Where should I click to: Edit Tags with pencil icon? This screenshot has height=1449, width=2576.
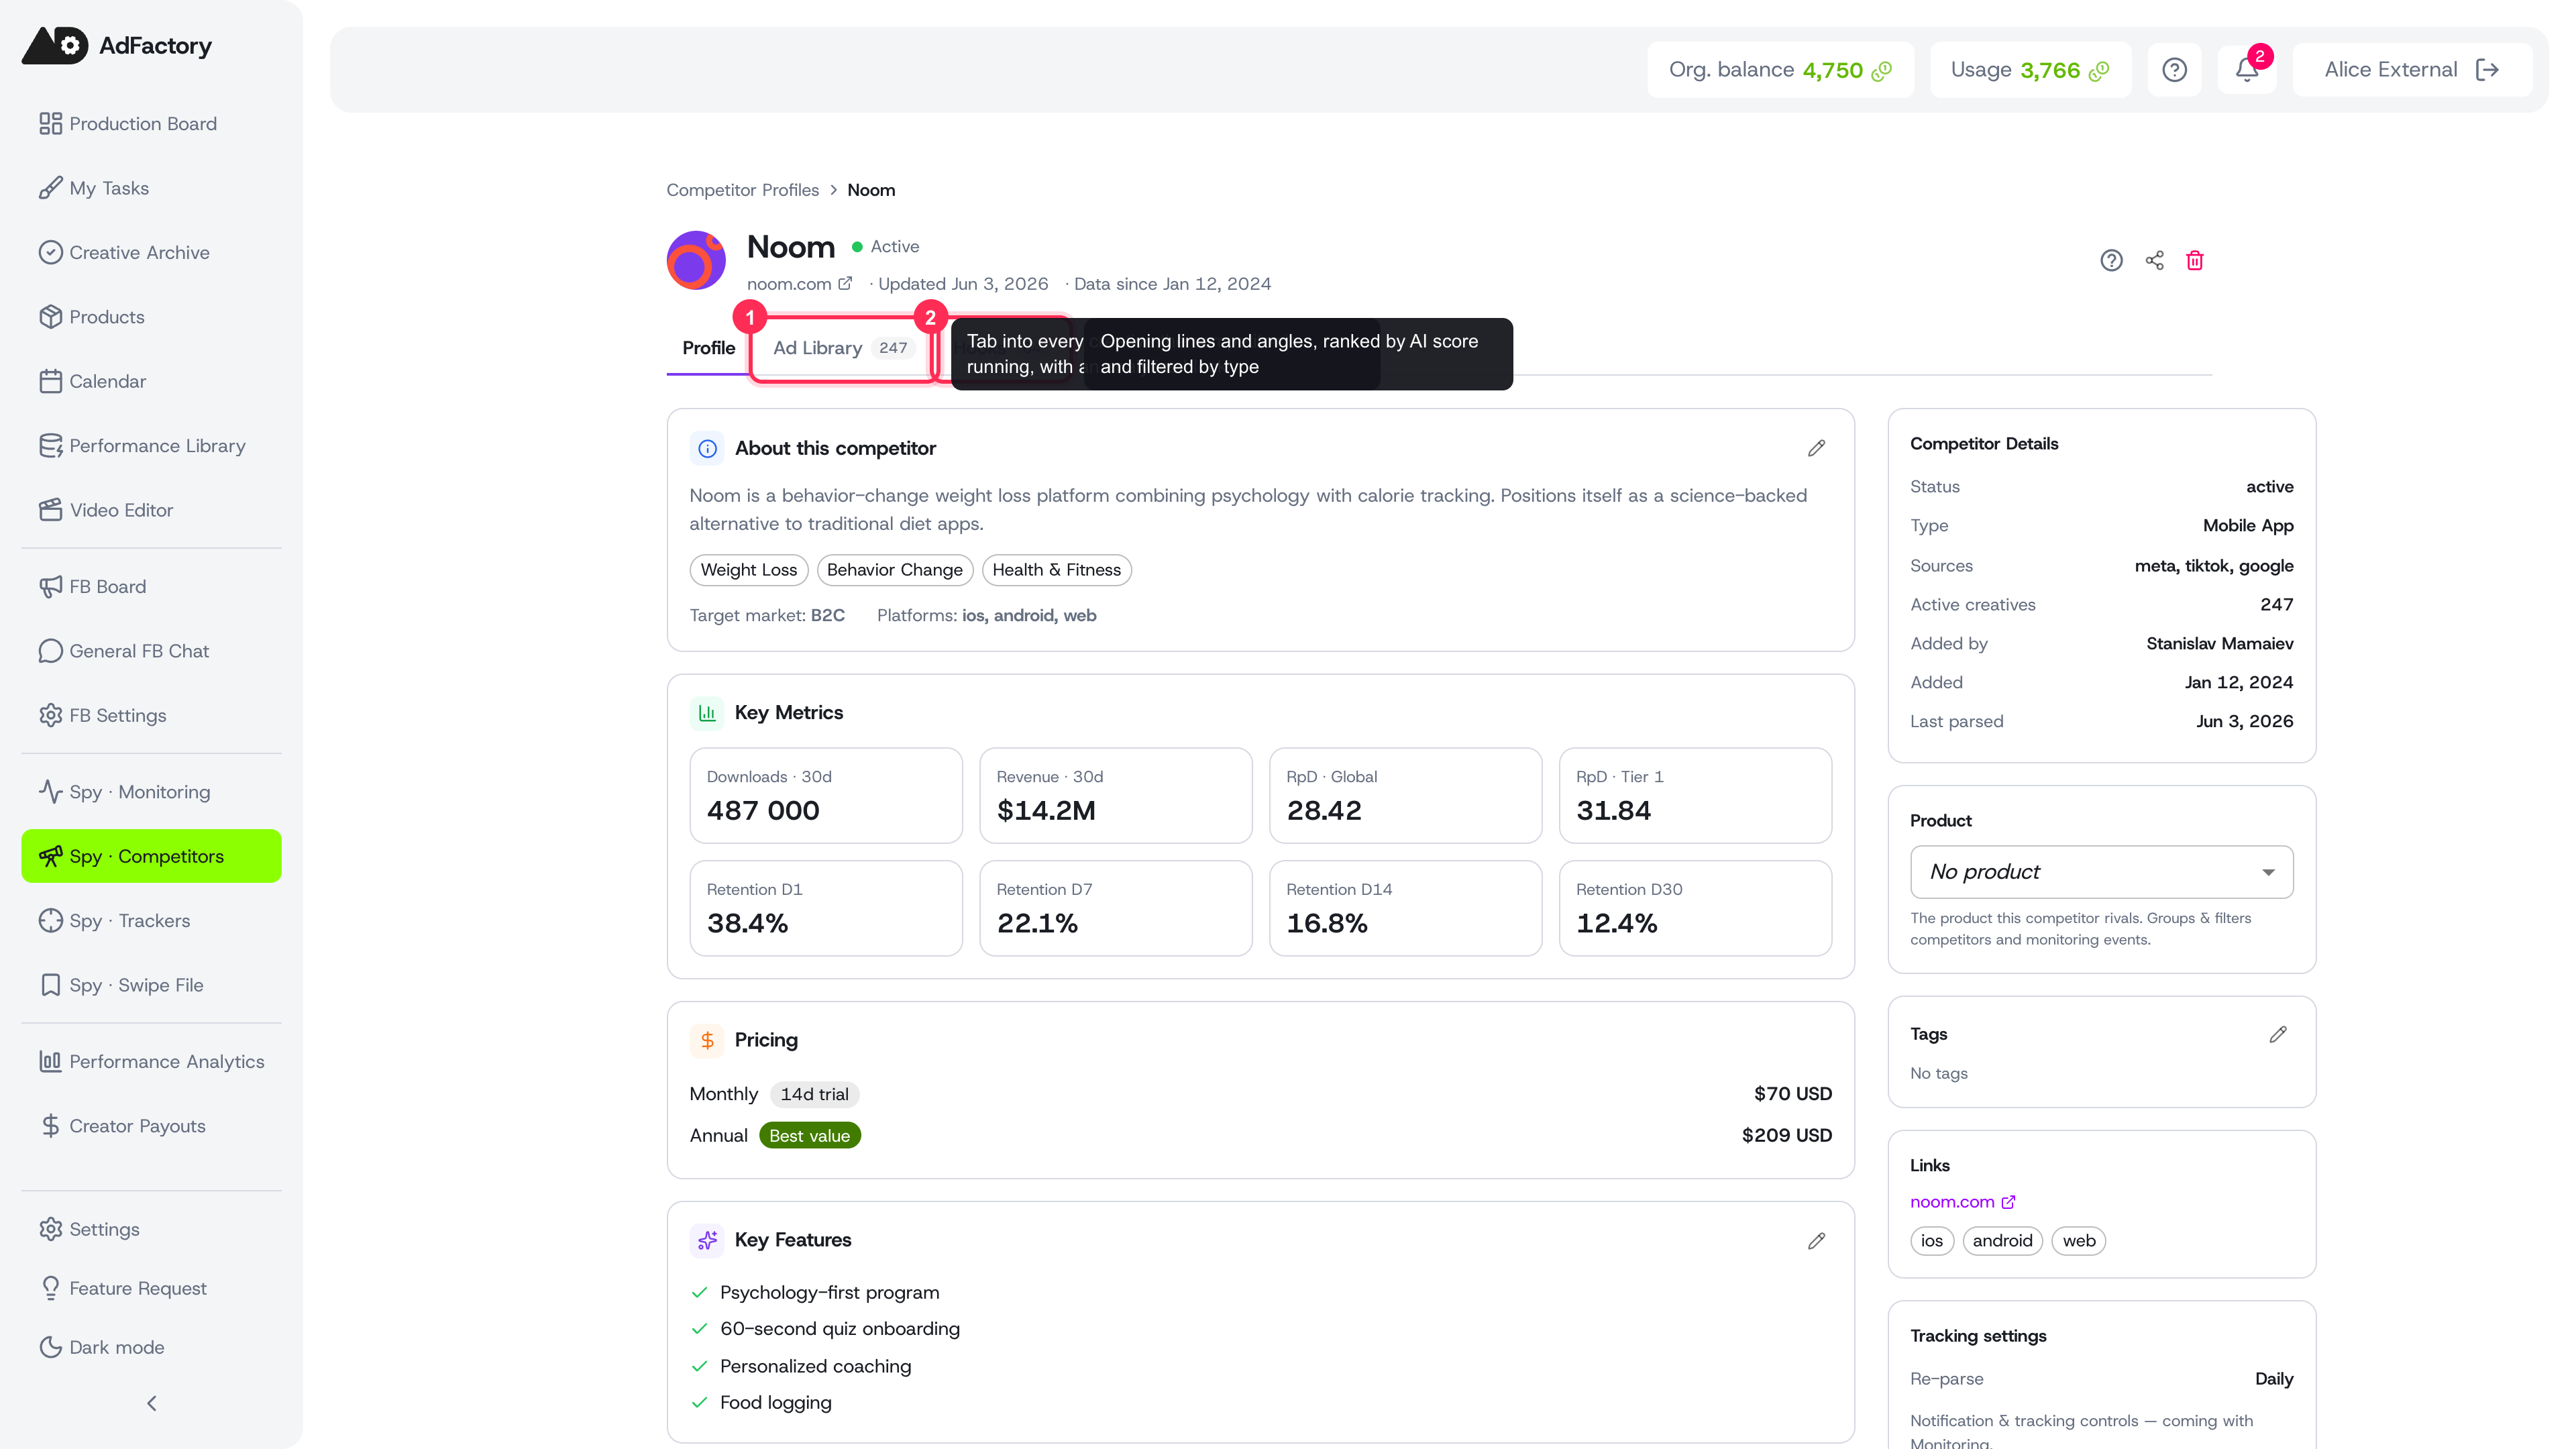tap(2278, 1034)
